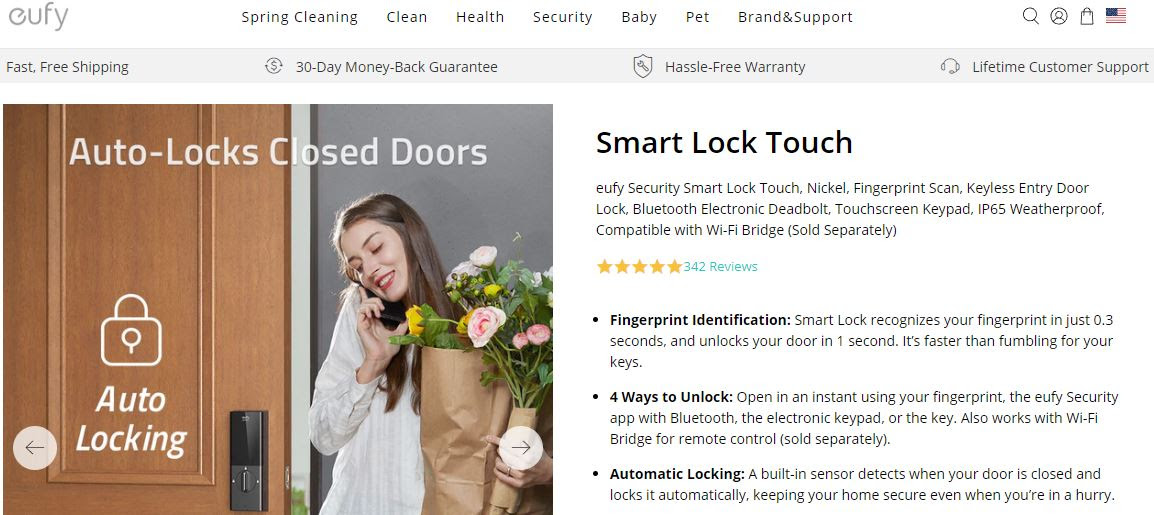Click the Auto-Locks Closed Doors product image
The width and height of the screenshot is (1154, 515).
(x=278, y=309)
